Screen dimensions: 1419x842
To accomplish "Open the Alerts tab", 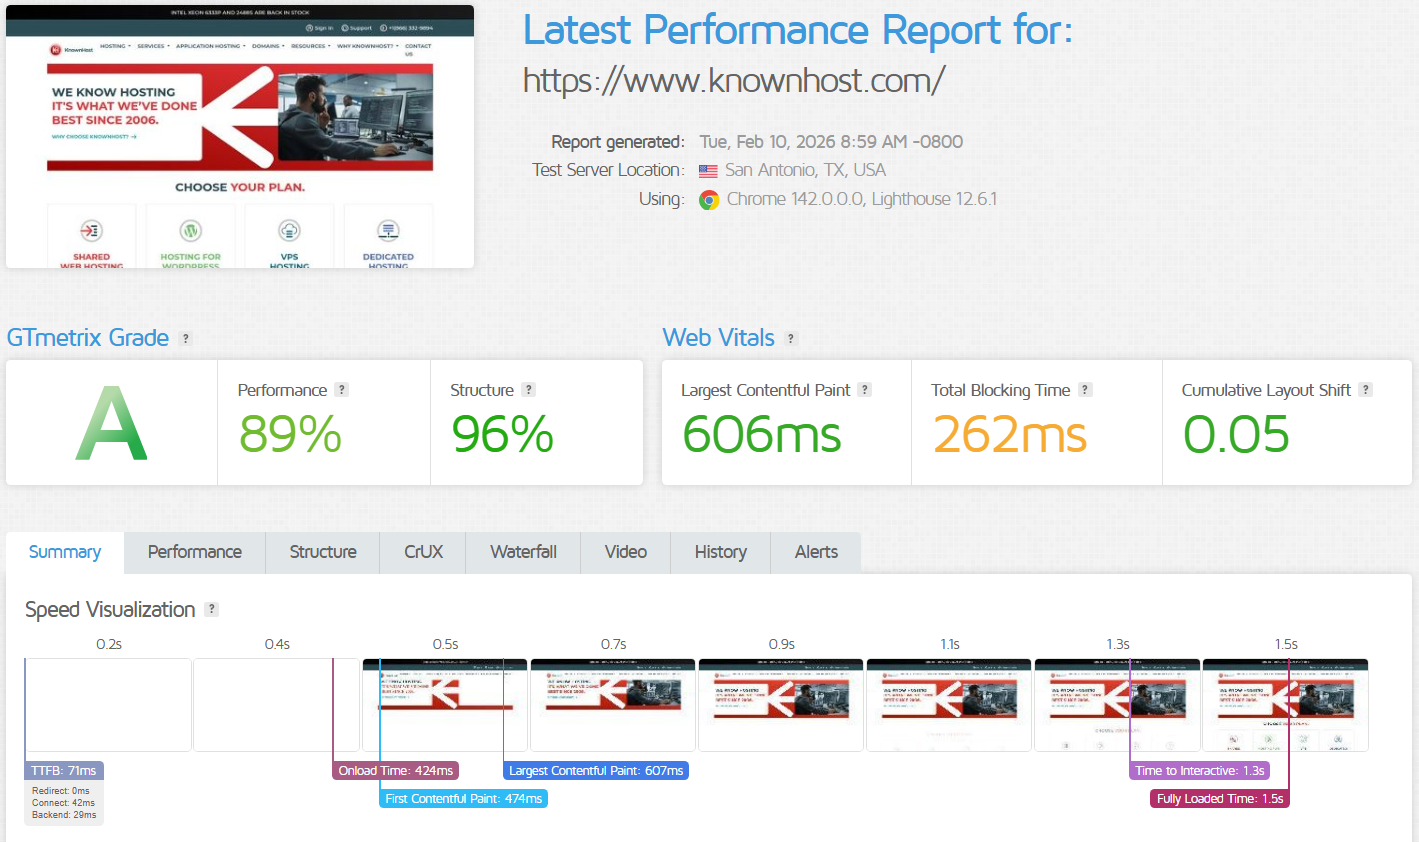I will point(816,552).
